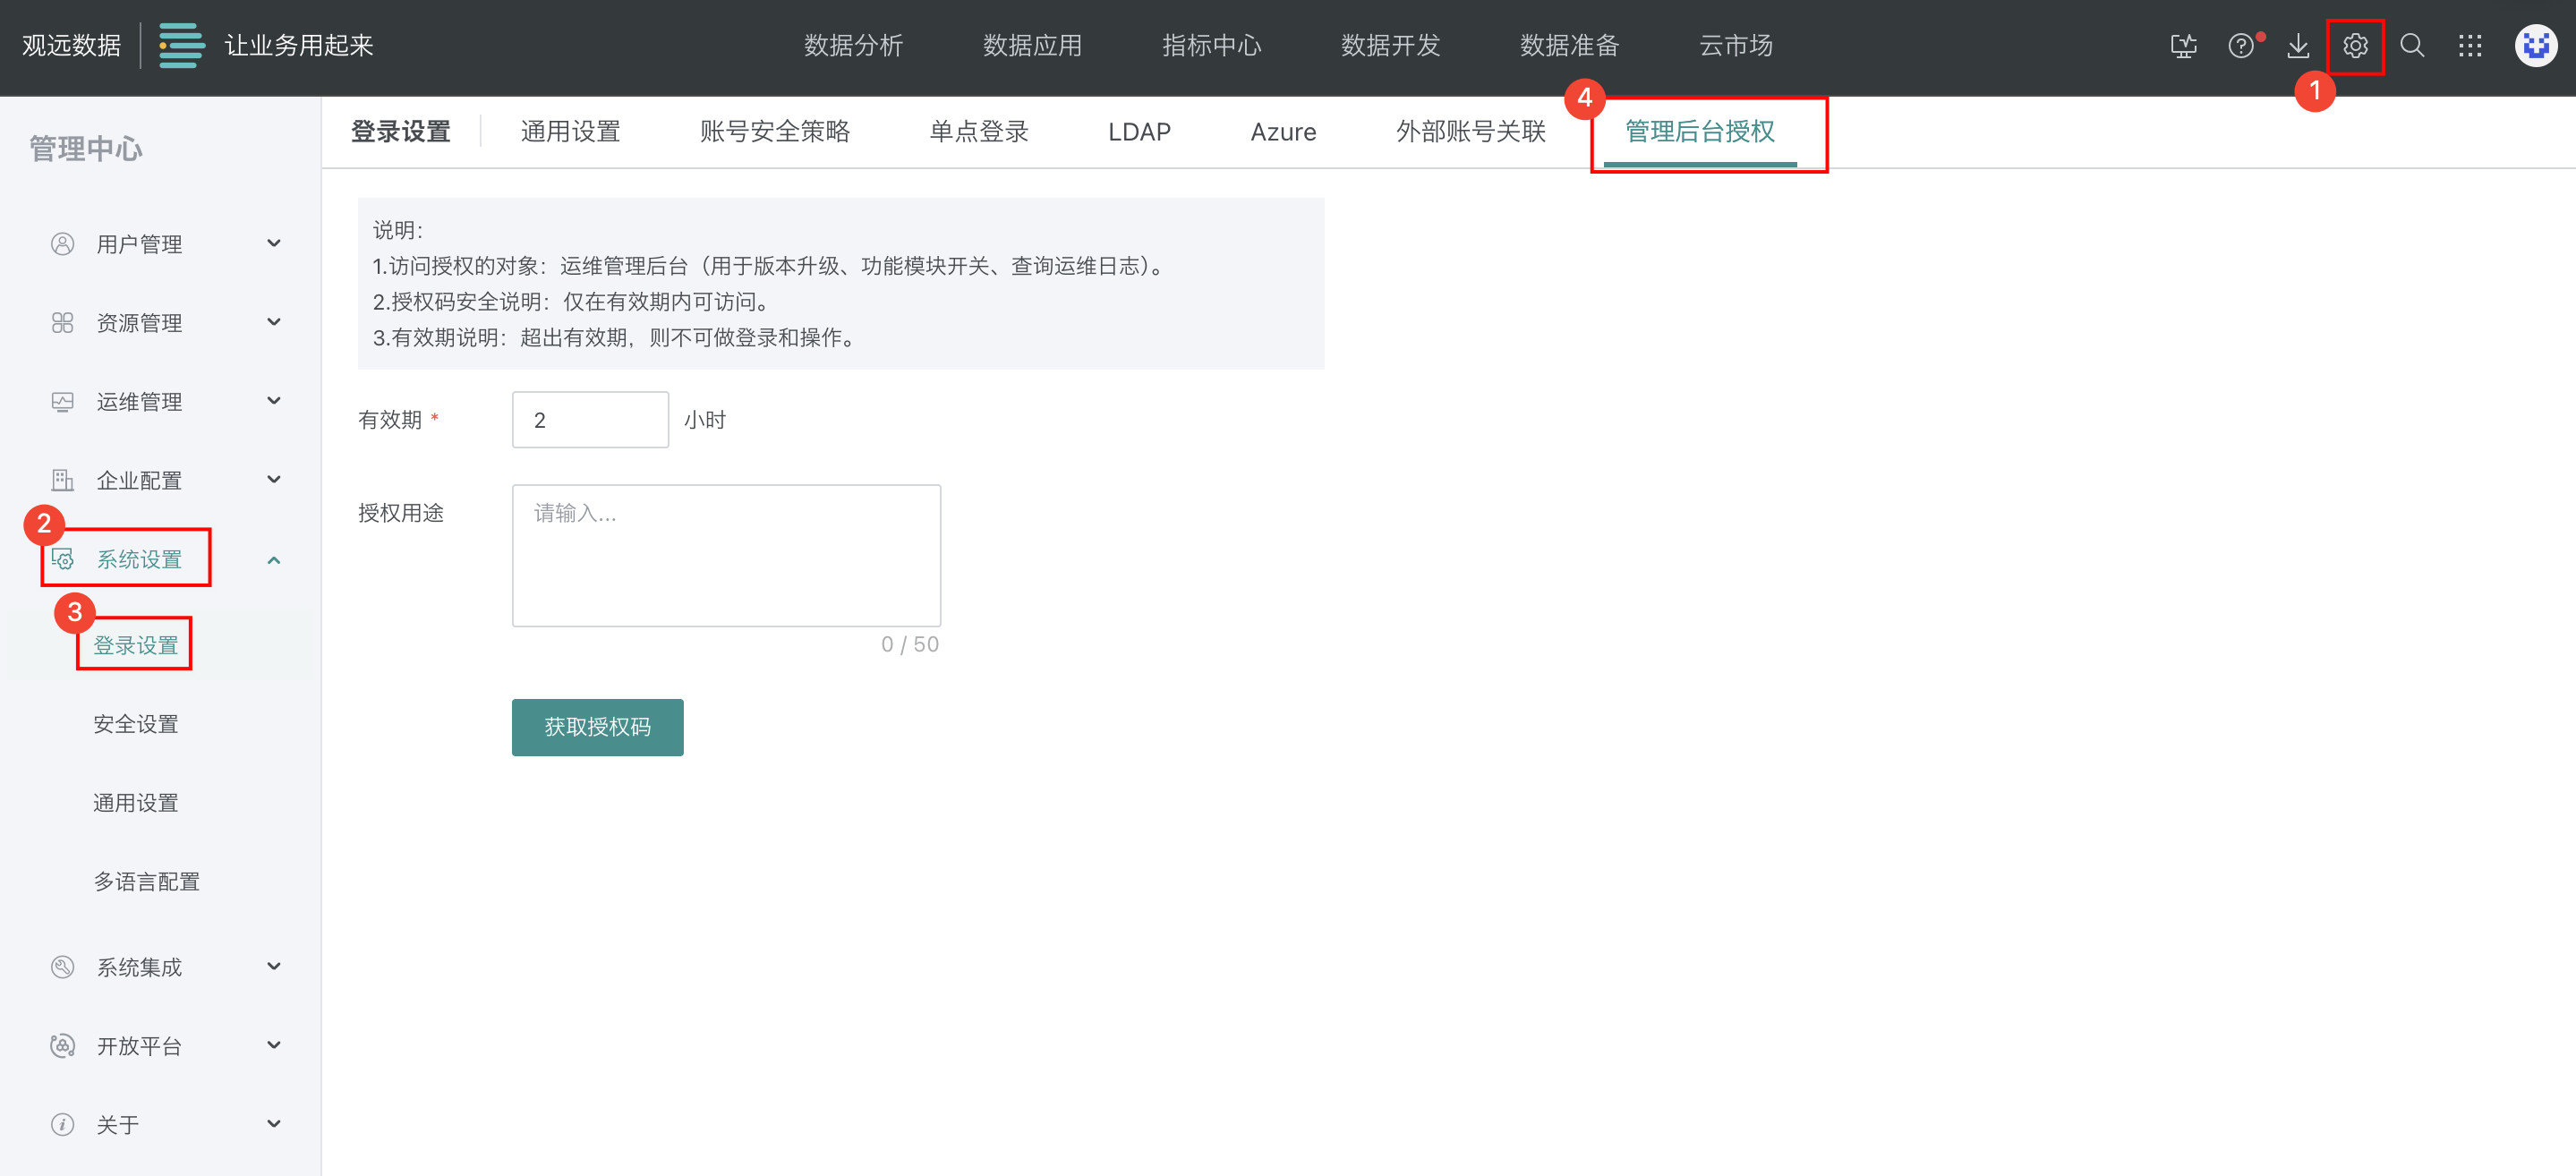Click the monitor screen icon in header
Image resolution: width=2576 pixels, height=1176 pixels.
[2183, 46]
